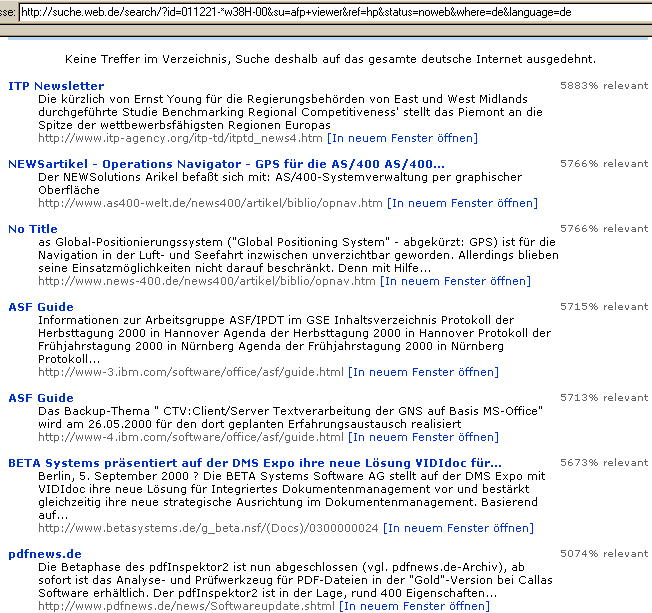
Task: Open the No Title search result
Action: 33,229
